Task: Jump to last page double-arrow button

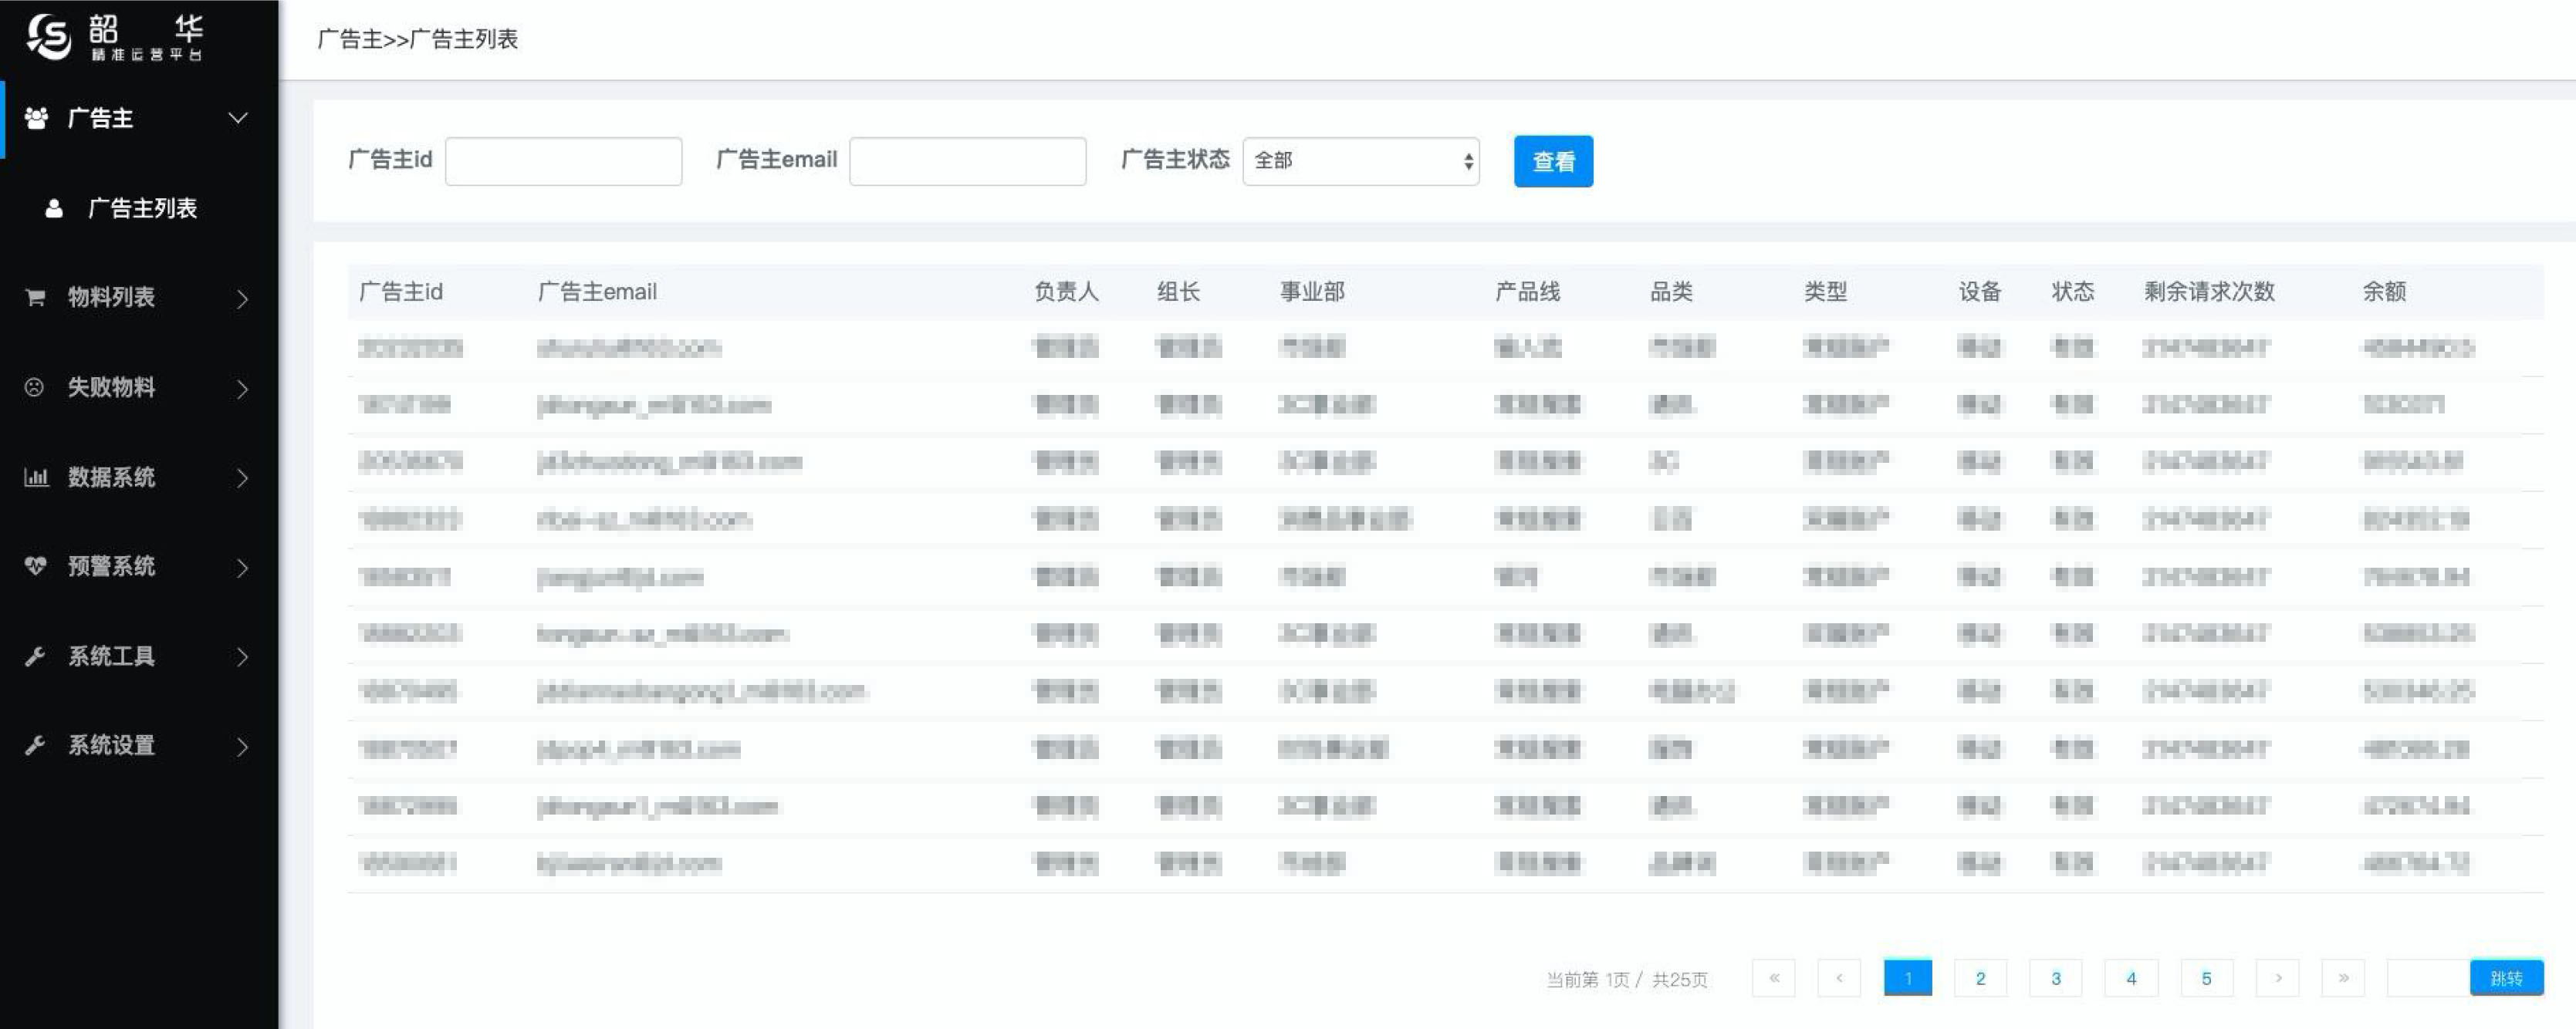Action: coord(2342,978)
